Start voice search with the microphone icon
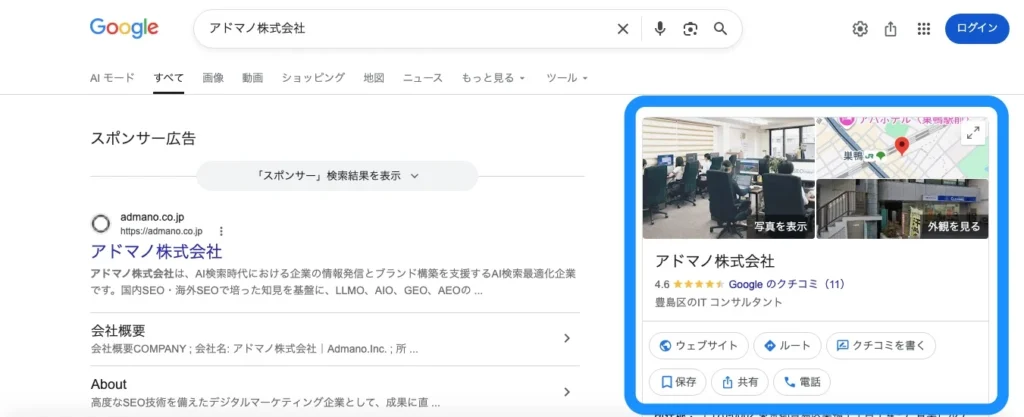 (660, 29)
